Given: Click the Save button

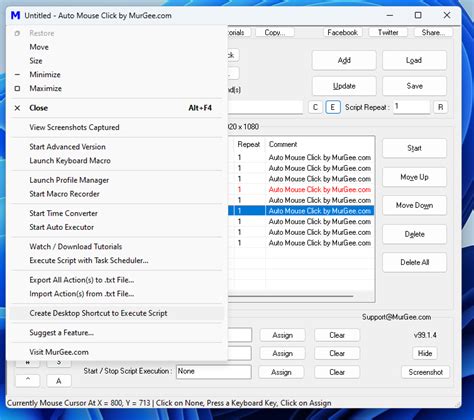Looking at the screenshot, I should (414, 86).
